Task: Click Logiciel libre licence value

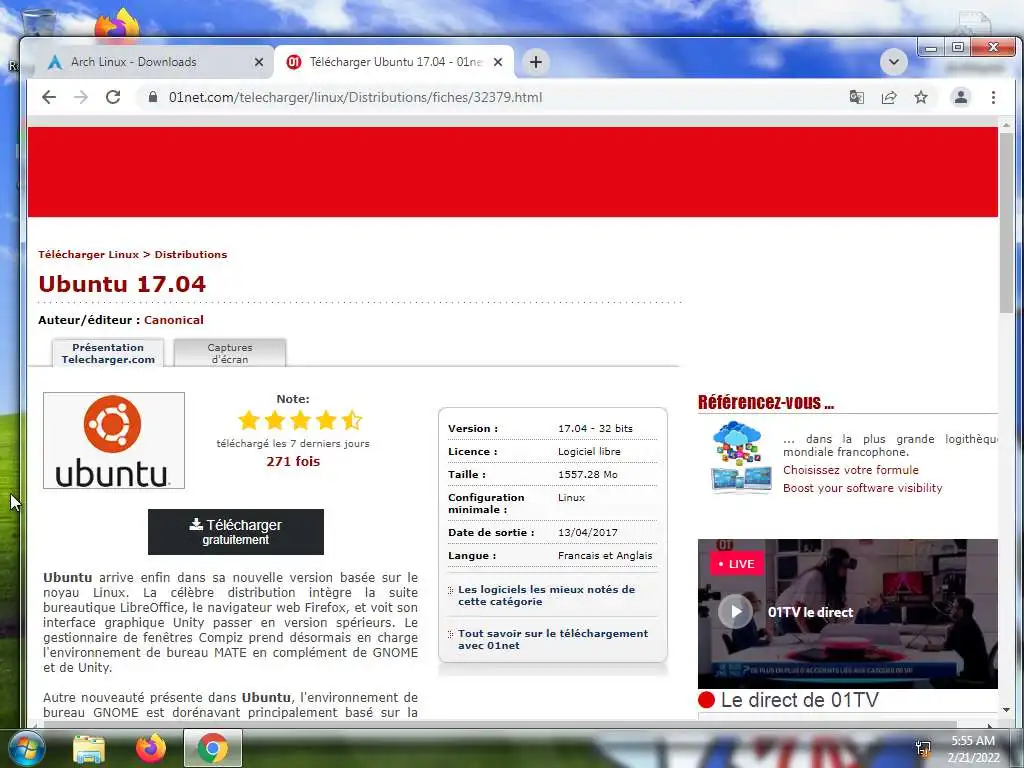Action: click(x=589, y=452)
